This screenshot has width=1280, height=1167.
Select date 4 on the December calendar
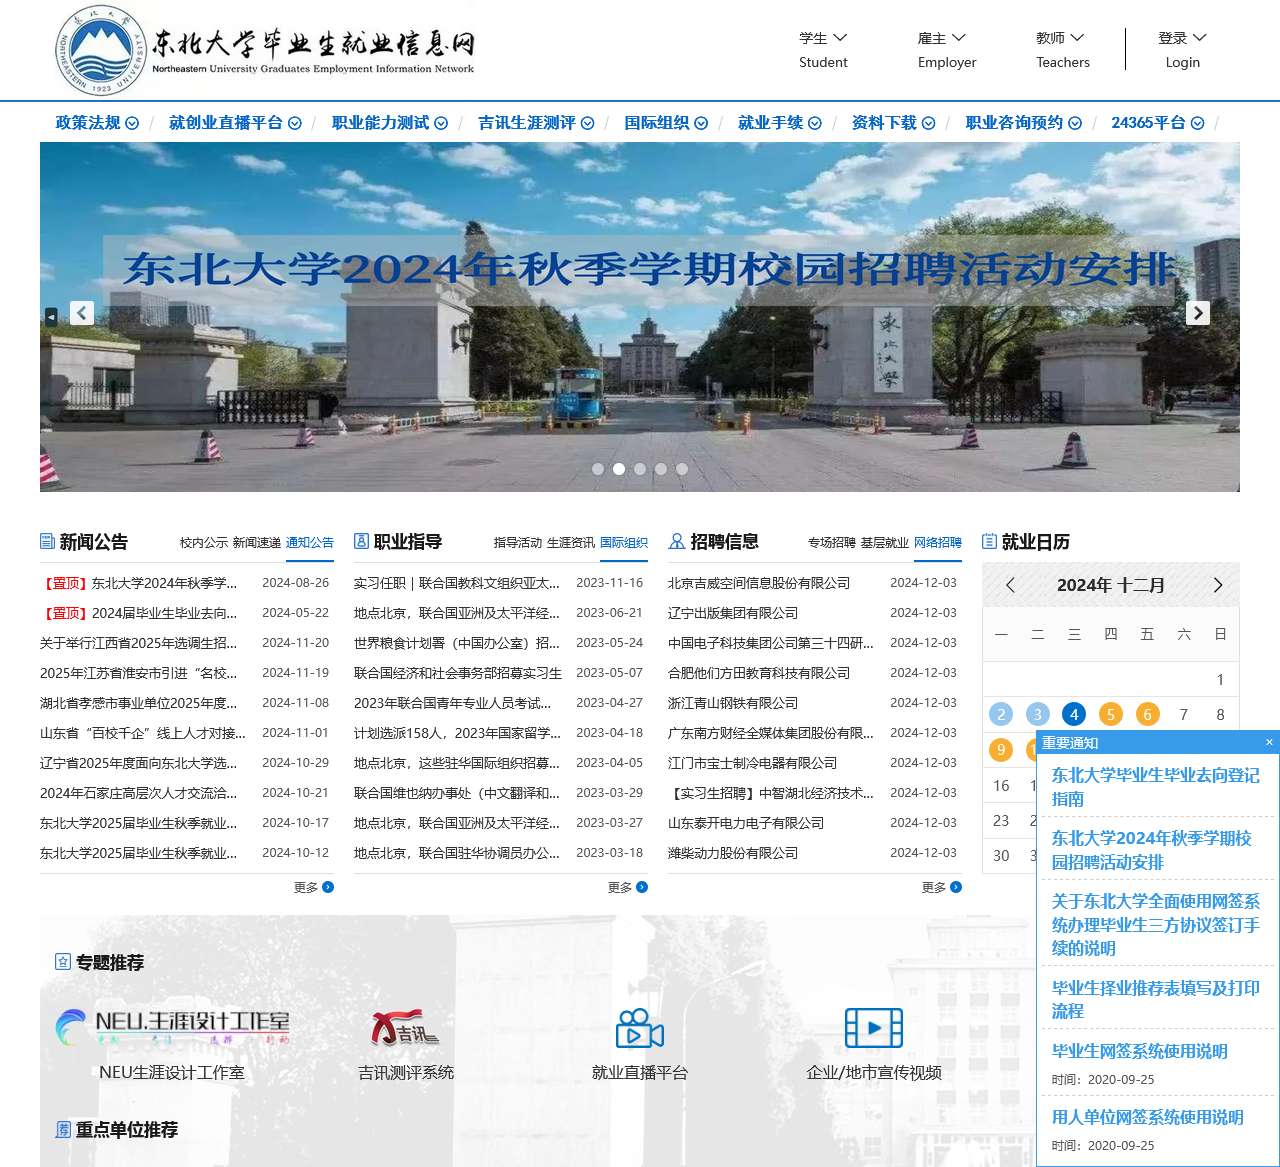coord(1074,714)
